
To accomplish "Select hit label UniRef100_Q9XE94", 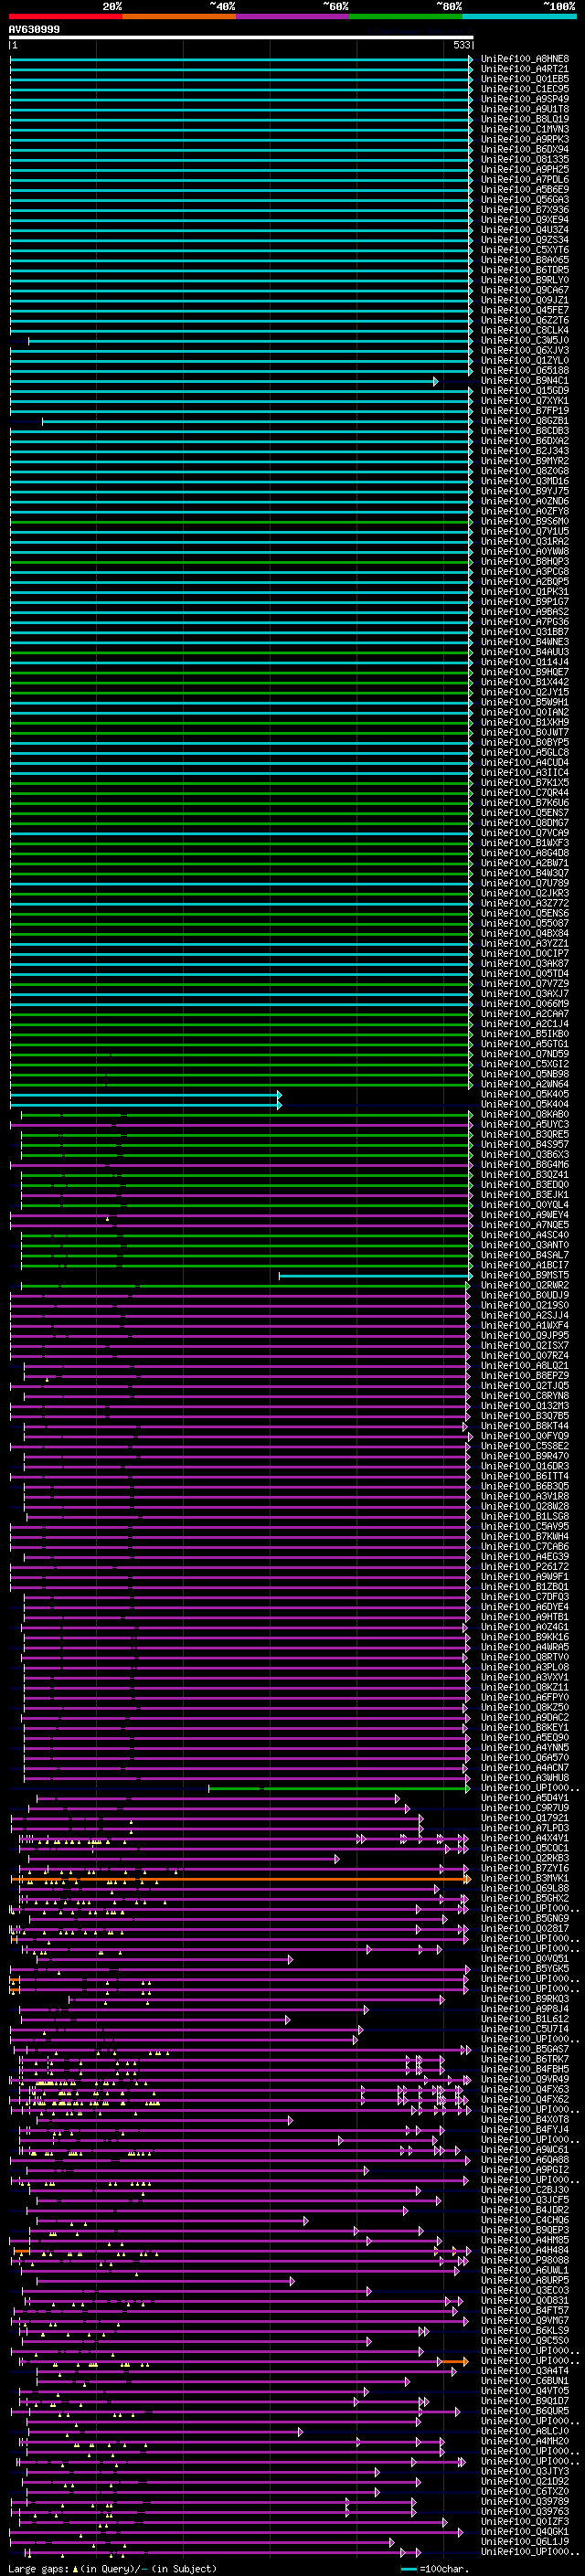I will coord(525,220).
